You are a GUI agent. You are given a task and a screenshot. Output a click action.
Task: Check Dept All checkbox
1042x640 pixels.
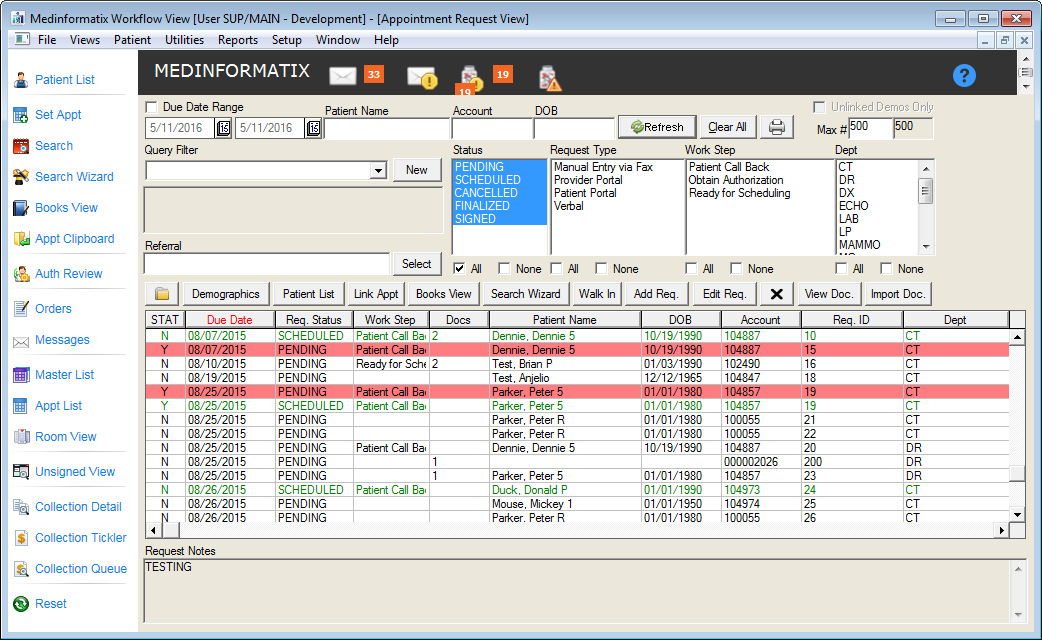841,268
